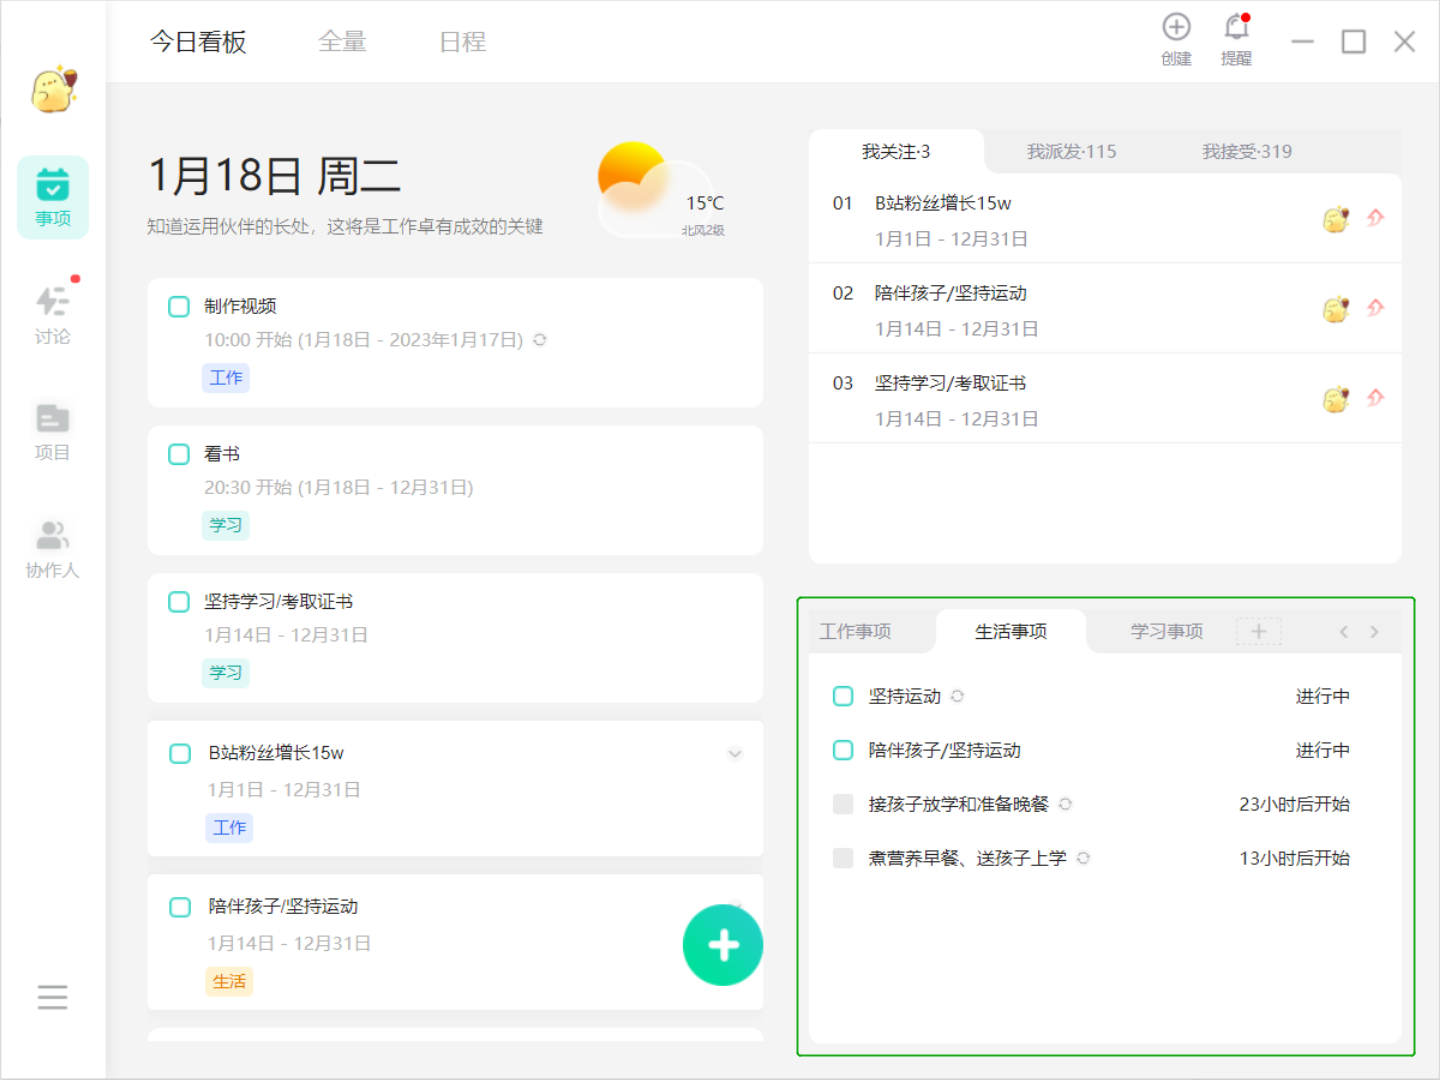Image resolution: width=1440 pixels, height=1080 pixels.
Task: Click the green floating add button
Action: click(723, 945)
